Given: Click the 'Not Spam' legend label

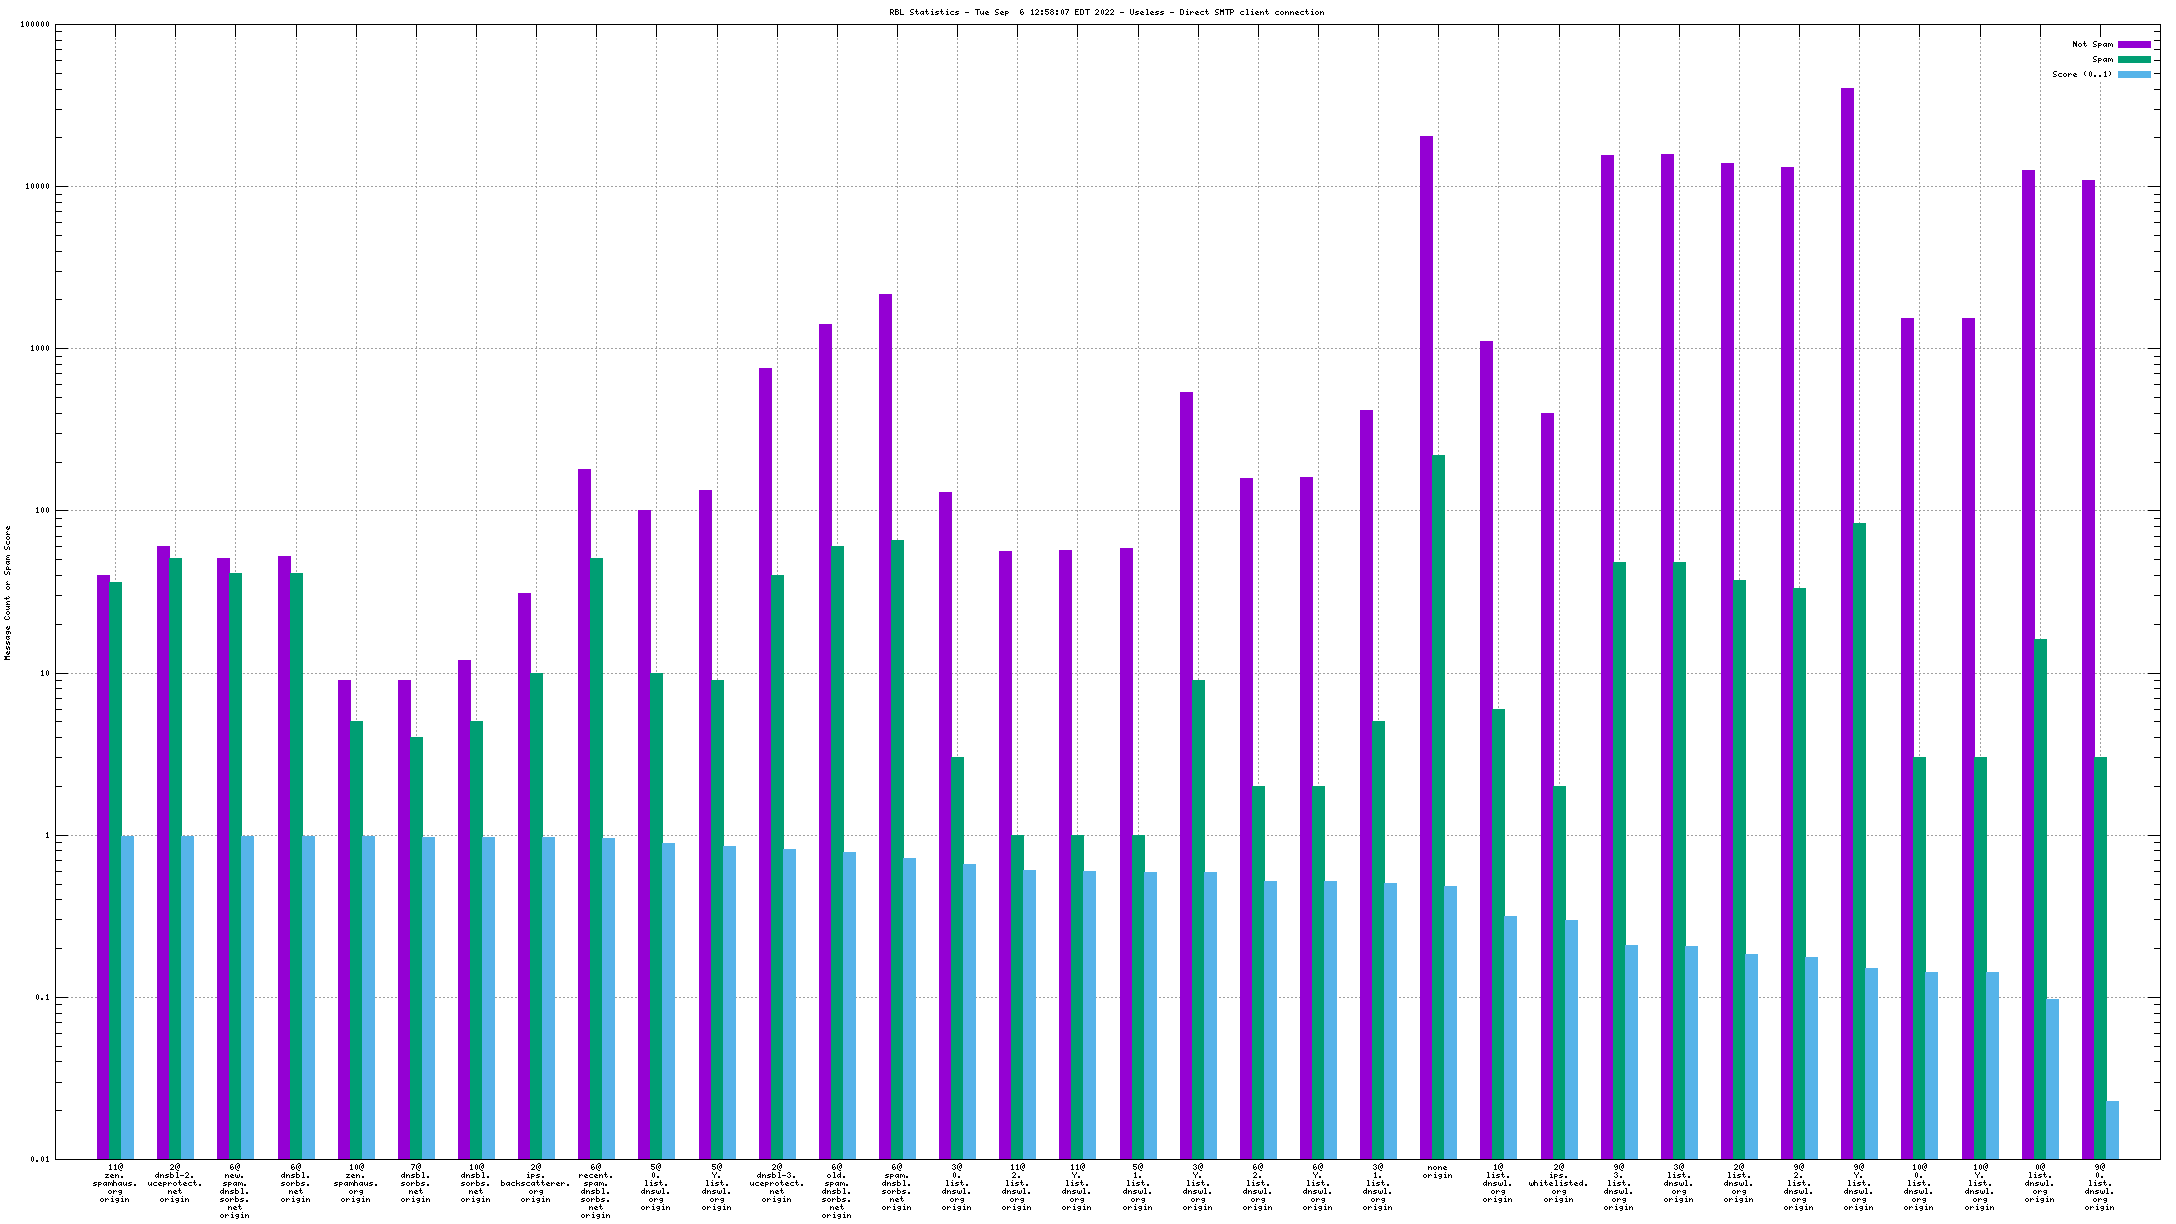Looking at the screenshot, I should pos(2092,44).
